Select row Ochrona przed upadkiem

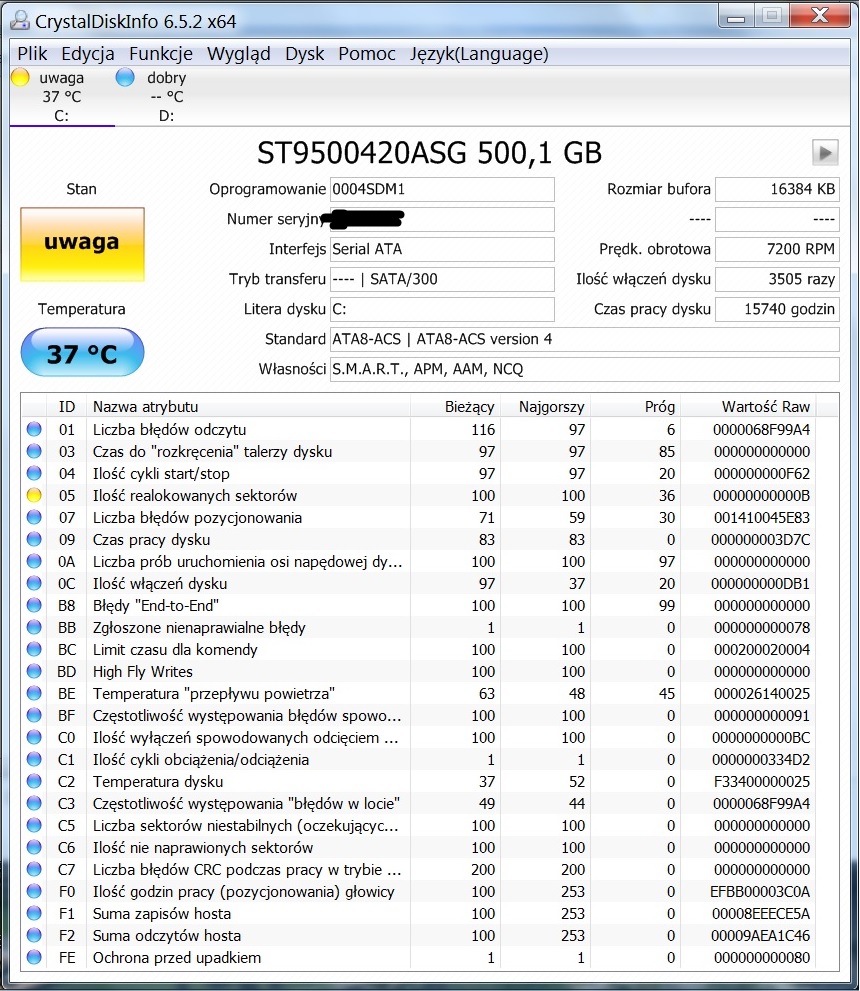pyautogui.click(x=430, y=958)
